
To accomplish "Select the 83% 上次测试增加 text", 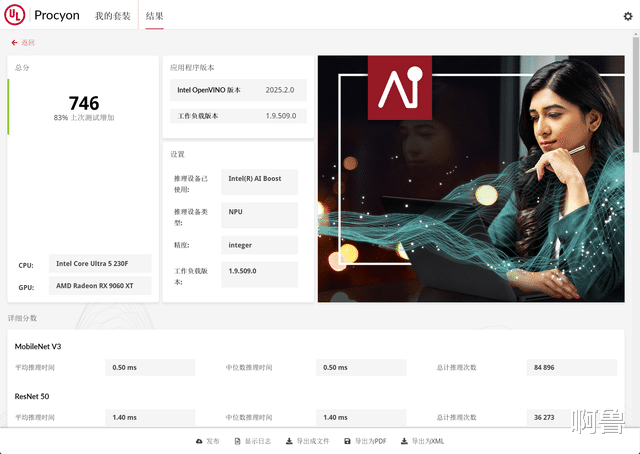I will tap(84, 118).
